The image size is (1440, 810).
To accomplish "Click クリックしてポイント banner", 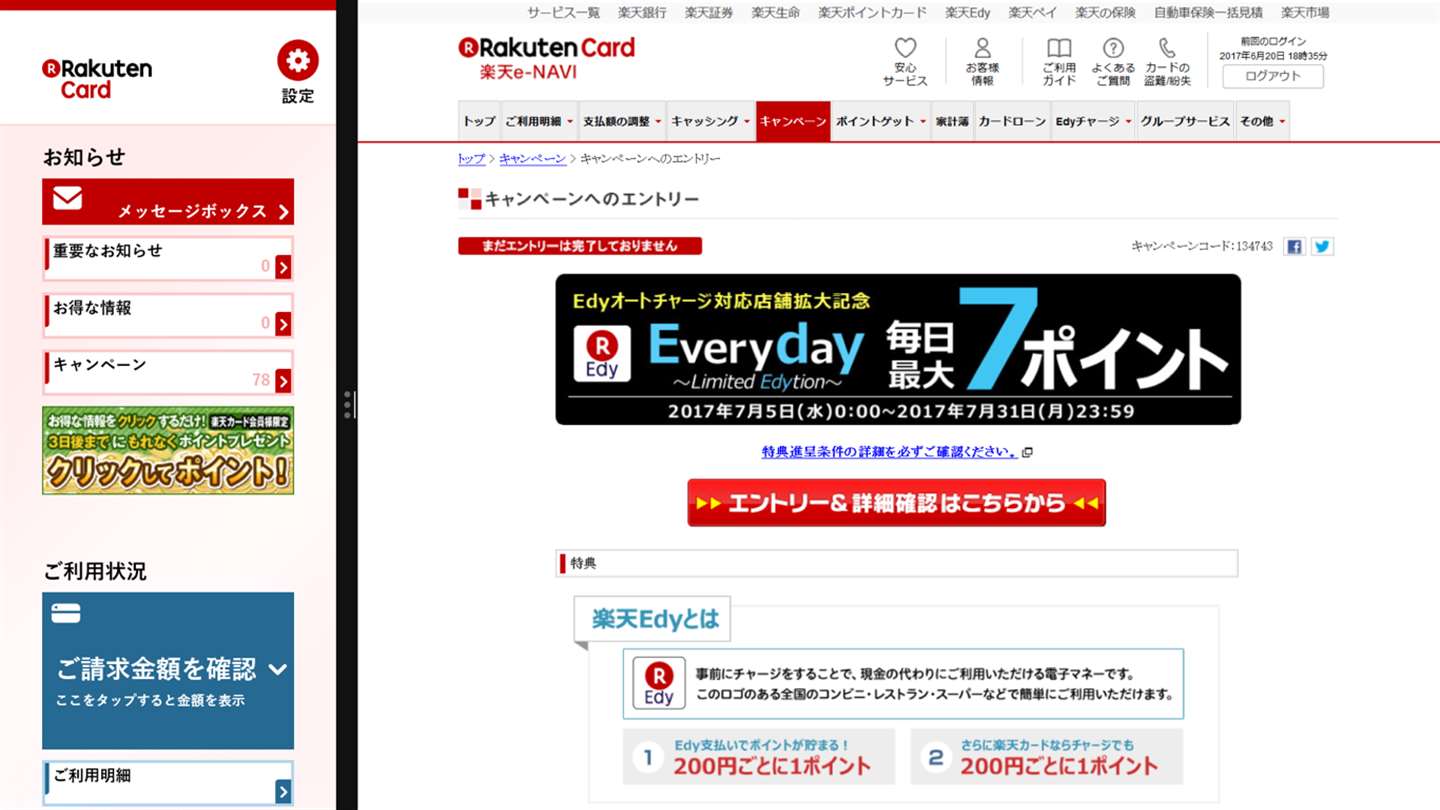I will (x=168, y=450).
